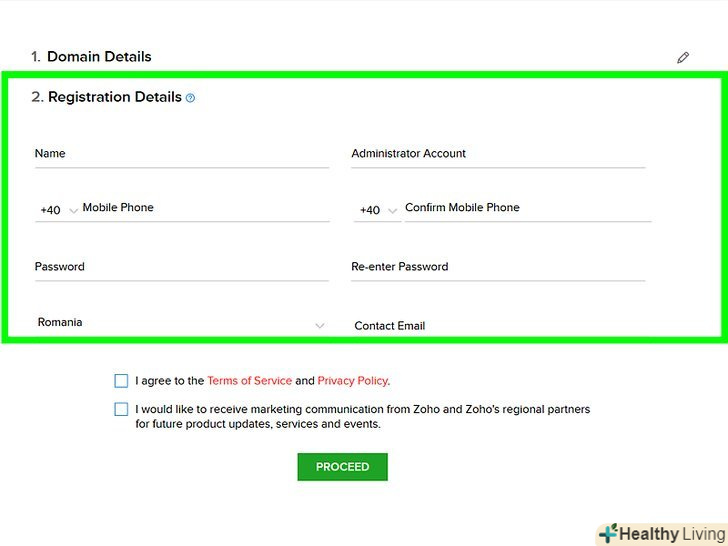Enable the marketing communication checkbox
The image size is (728, 546).
click(121, 409)
